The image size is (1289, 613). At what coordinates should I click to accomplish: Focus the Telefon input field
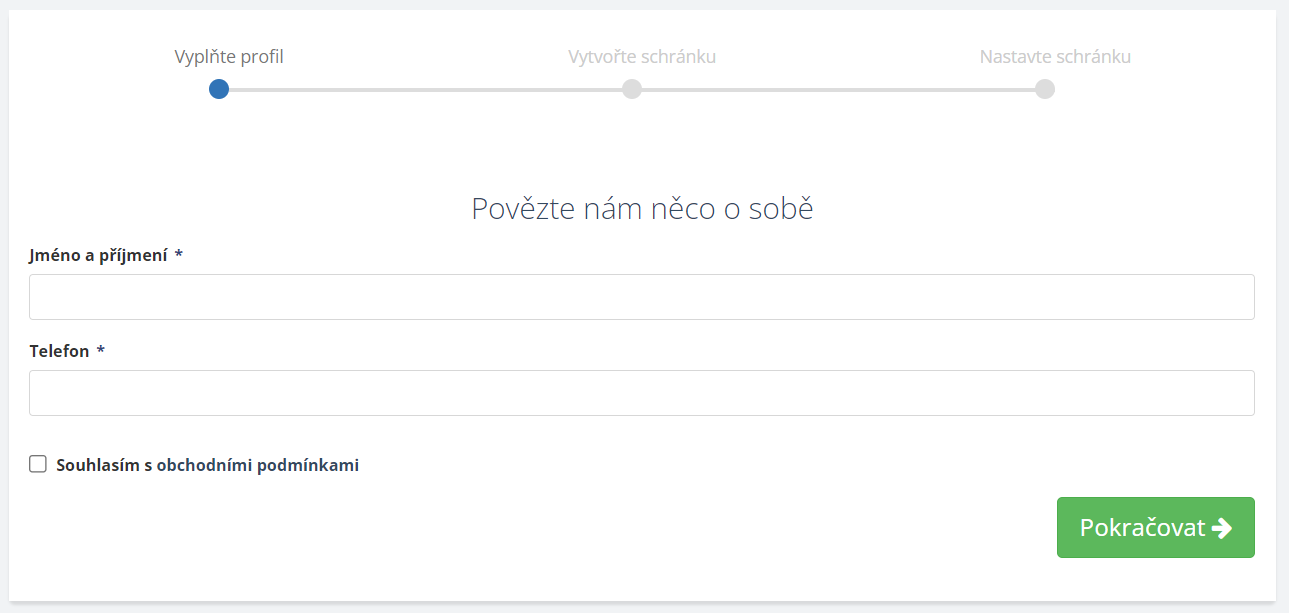coord(641,393)
